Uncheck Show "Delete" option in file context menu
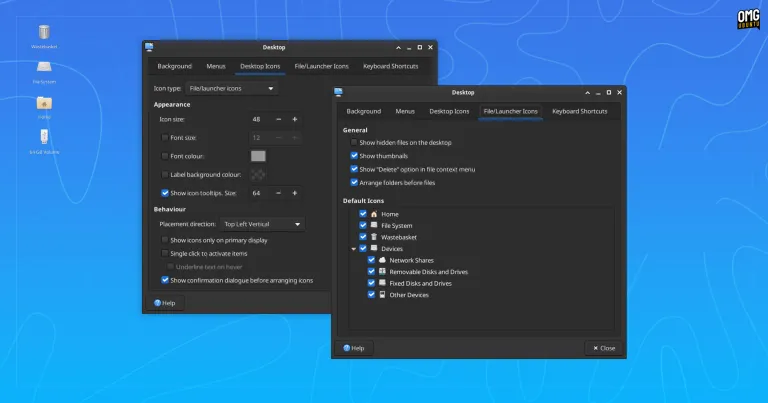 click(x=354, y=169)
